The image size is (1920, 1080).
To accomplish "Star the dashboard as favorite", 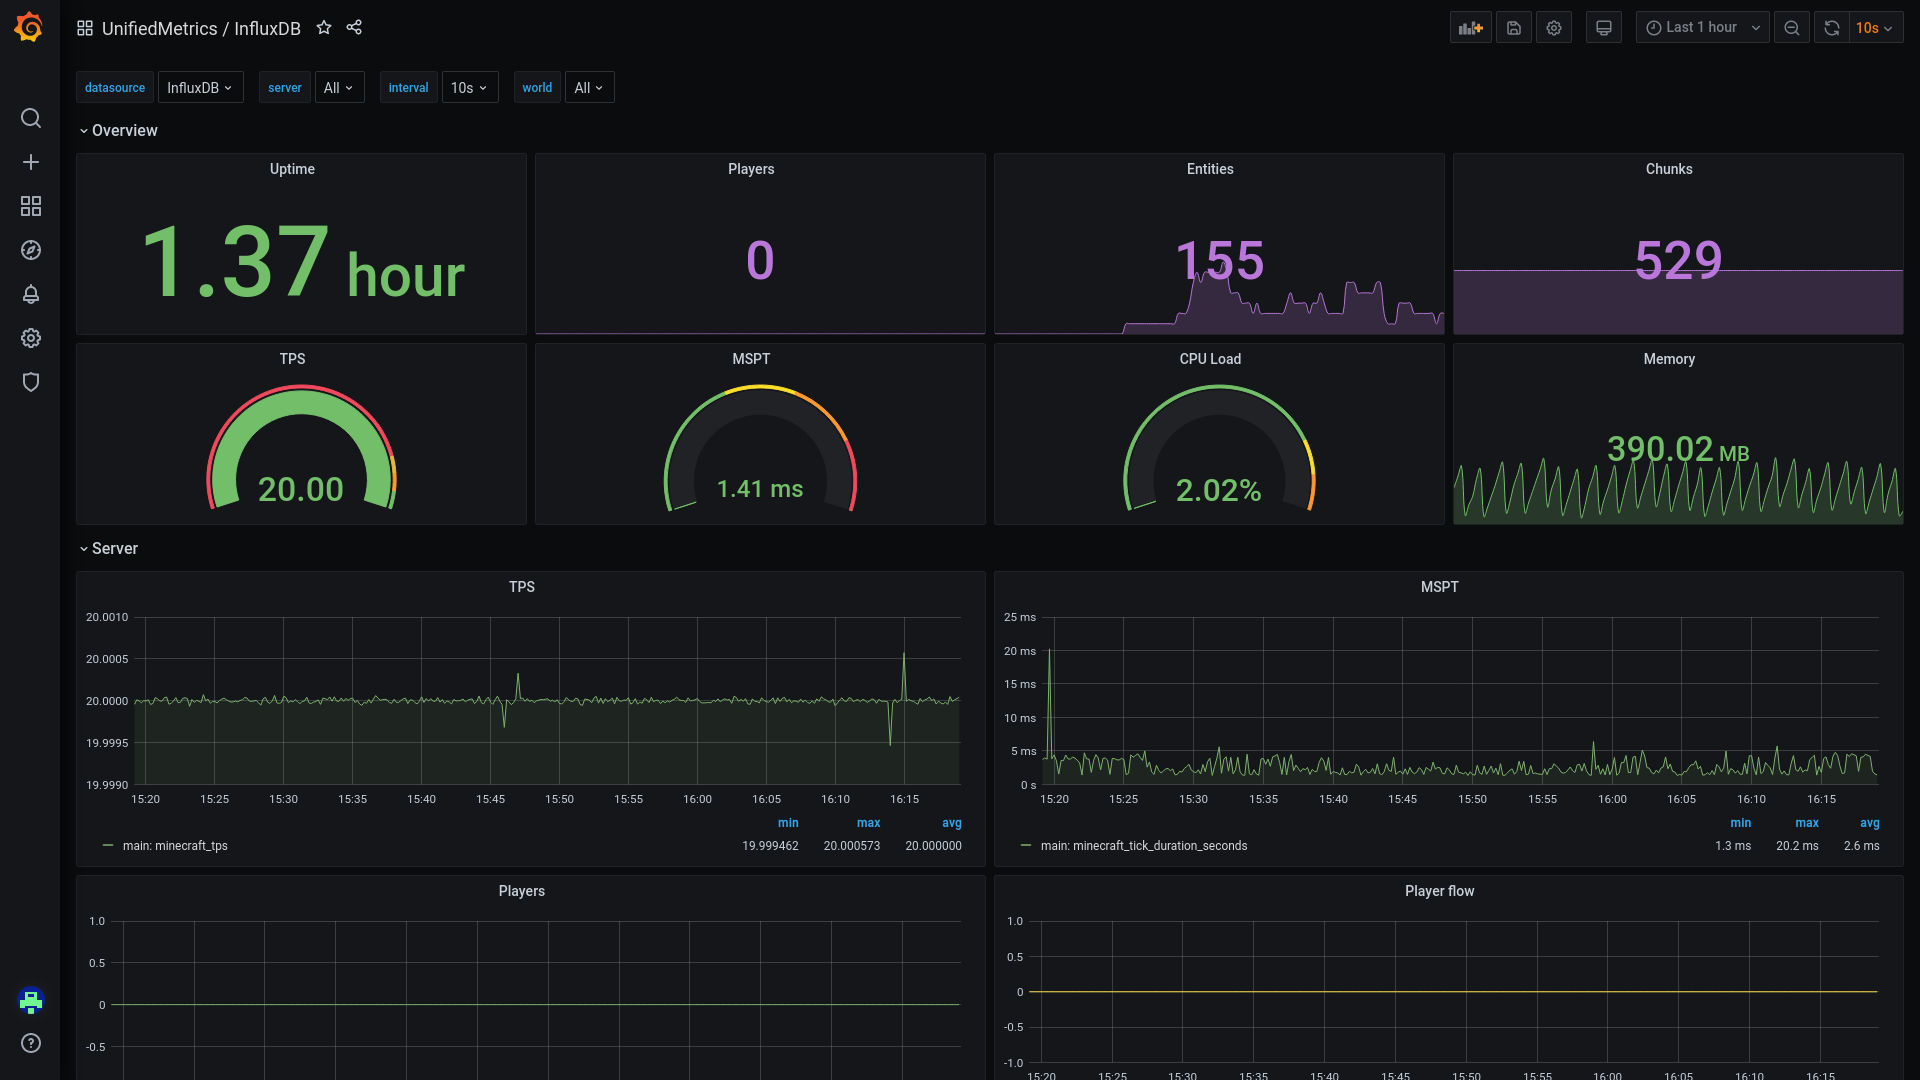I will click(x=324, y=28).
